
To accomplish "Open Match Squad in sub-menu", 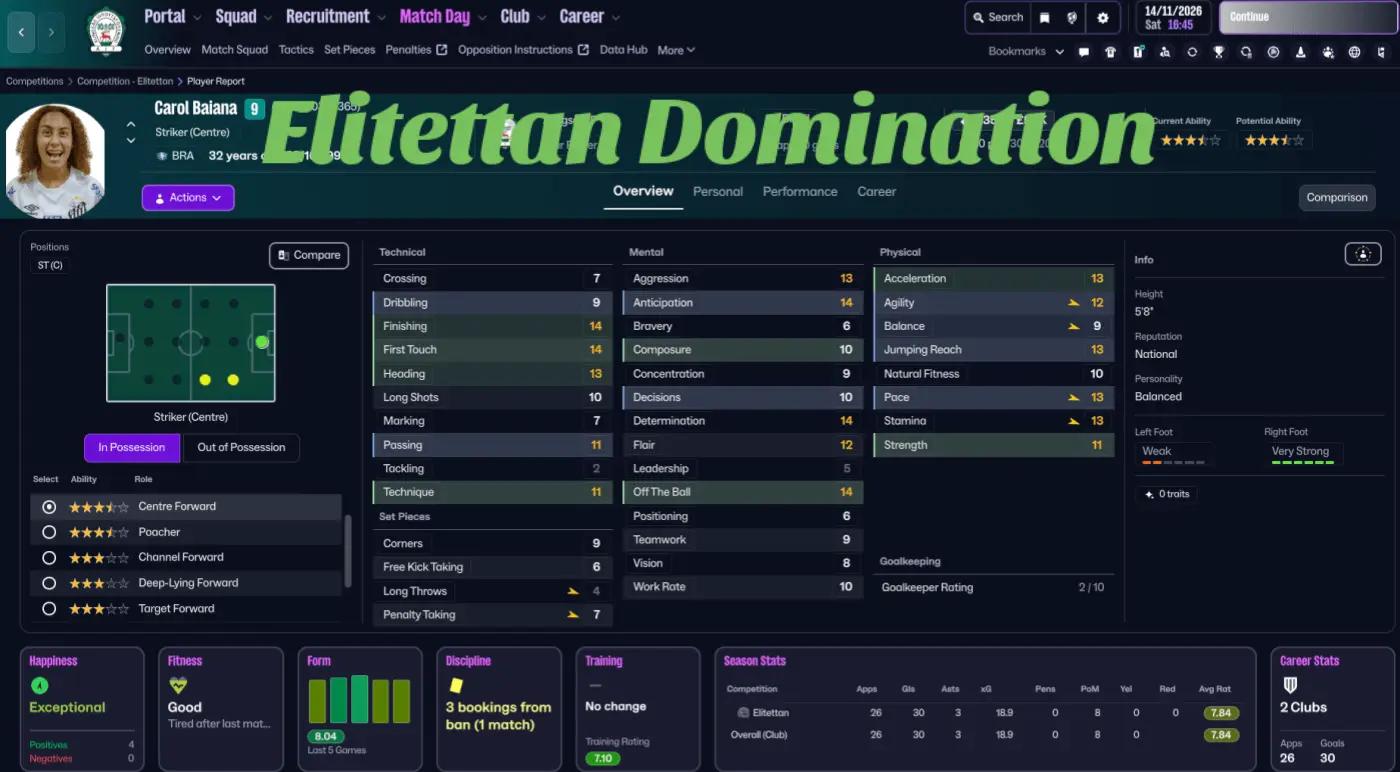I will click(234, 50).
